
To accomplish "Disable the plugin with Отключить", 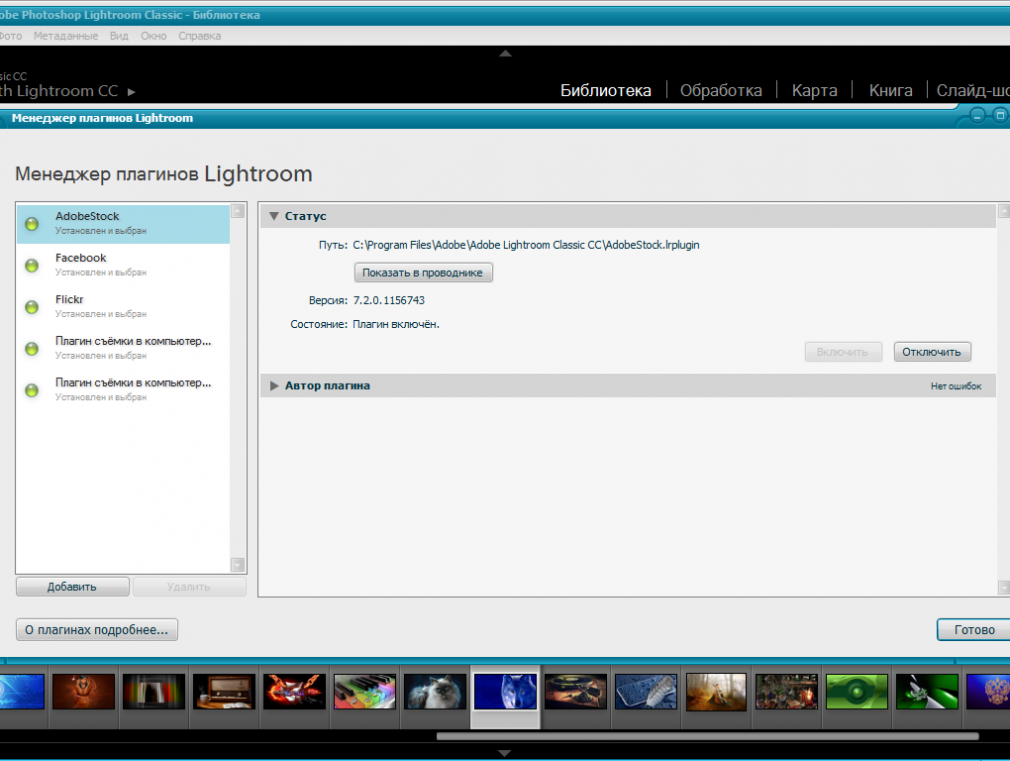I will click(932, 352).
